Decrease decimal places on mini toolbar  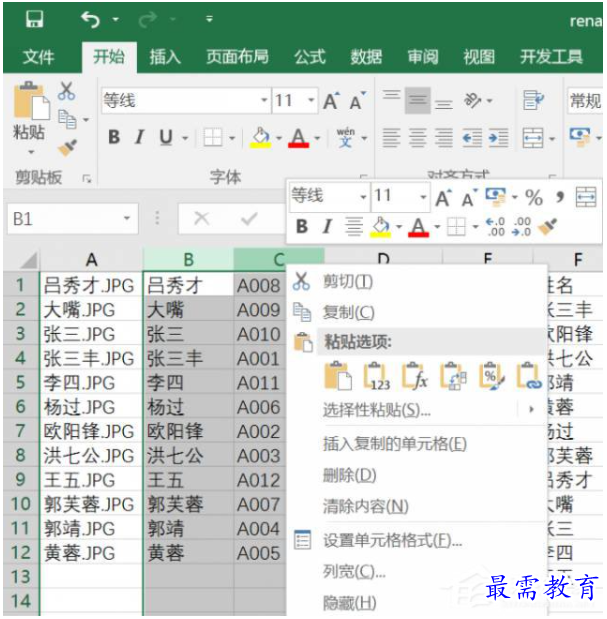(522, 227)
